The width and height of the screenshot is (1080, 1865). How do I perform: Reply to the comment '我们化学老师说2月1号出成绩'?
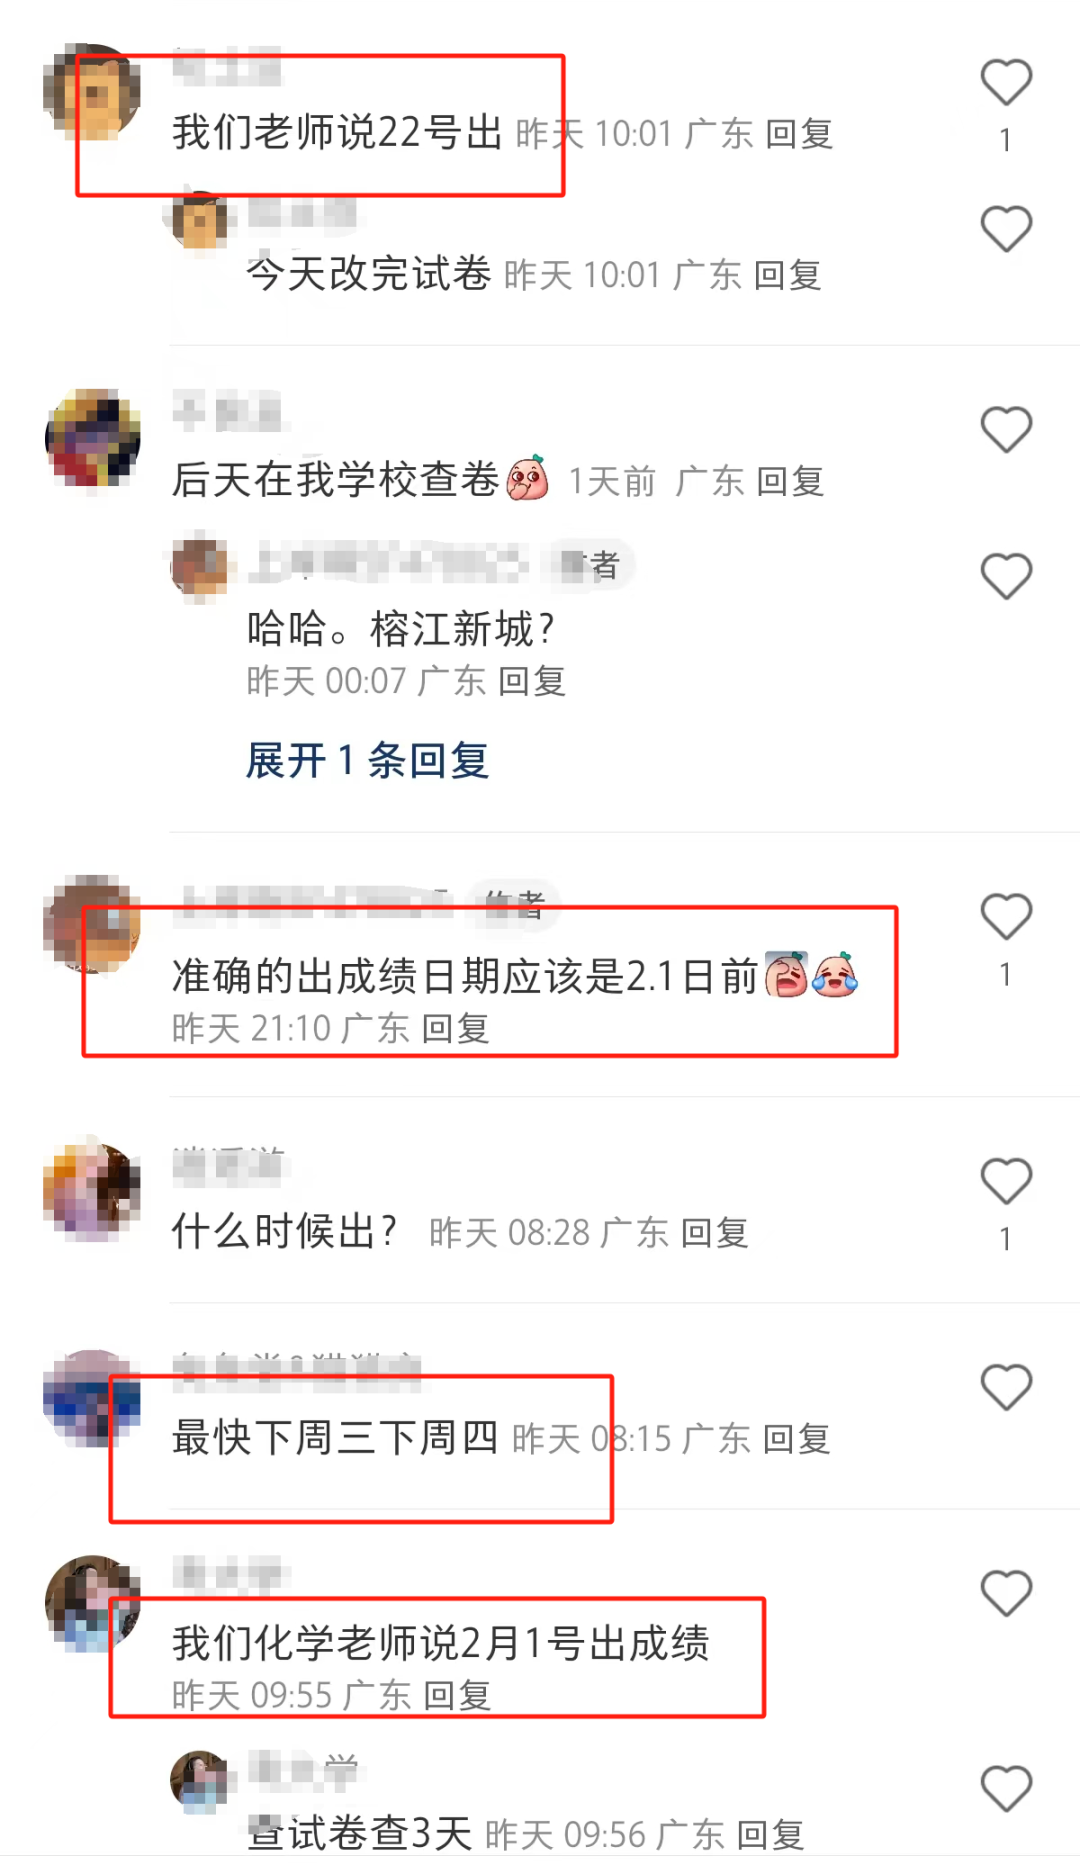coord(457,1696)
